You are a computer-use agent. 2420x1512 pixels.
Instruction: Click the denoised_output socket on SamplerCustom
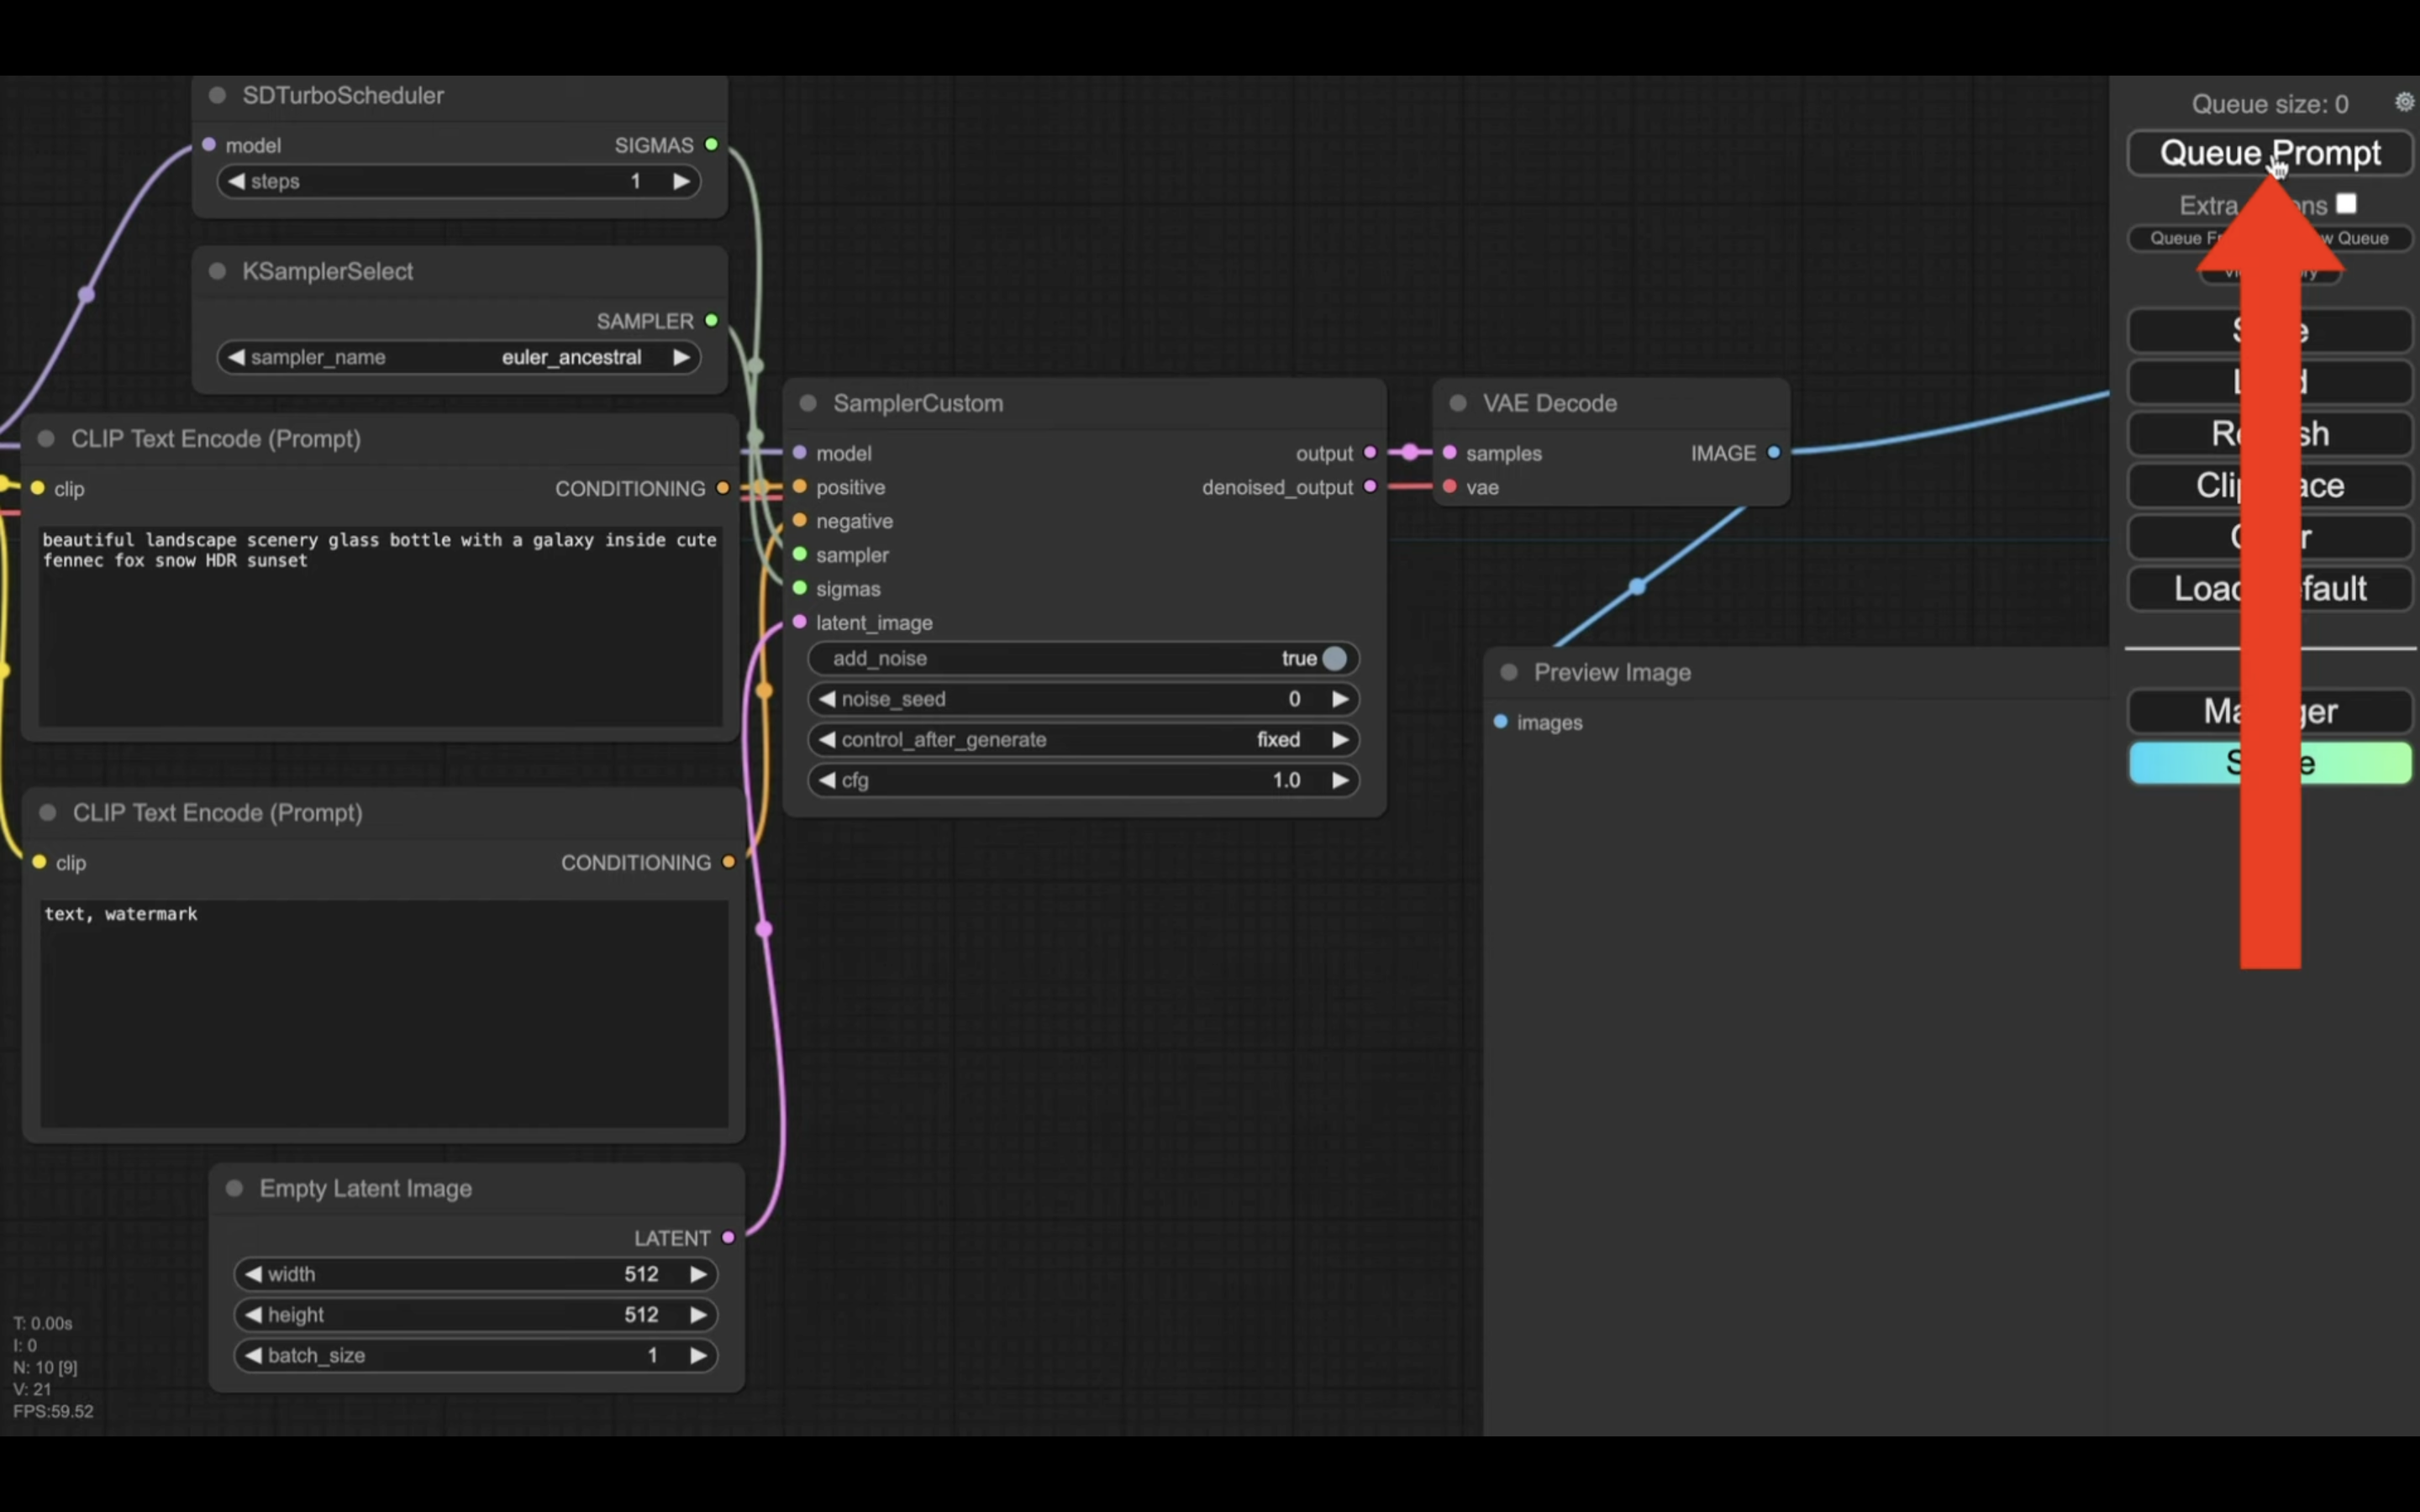(x=1370, y=487)
